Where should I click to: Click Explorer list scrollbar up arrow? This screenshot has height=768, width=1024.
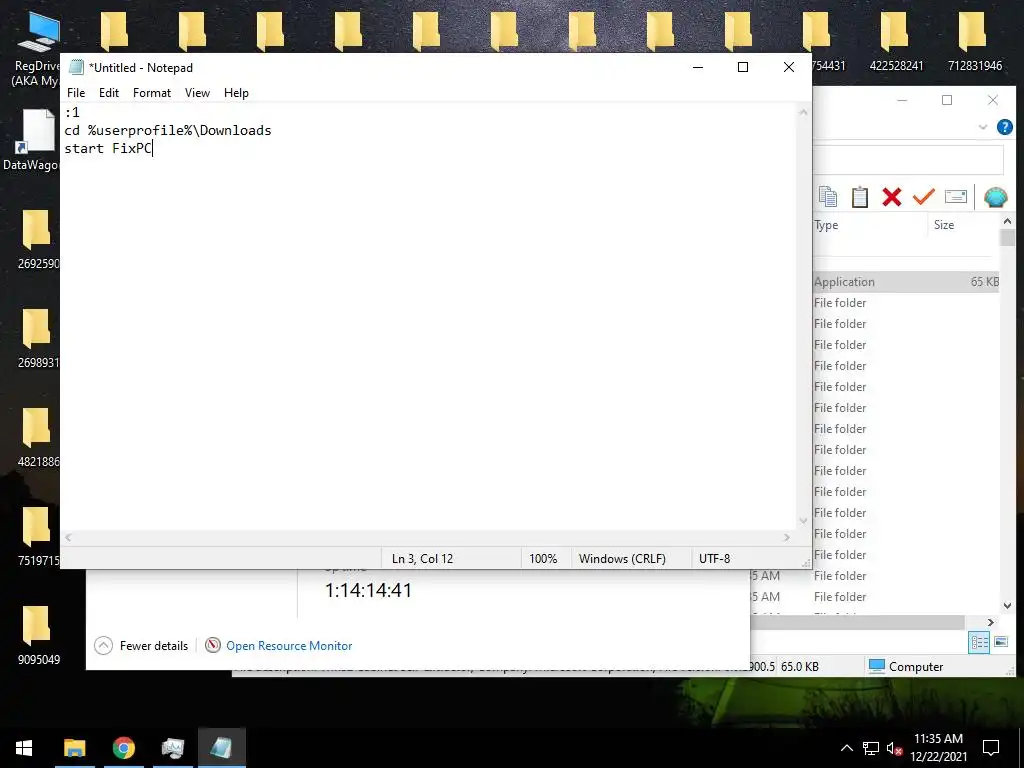1006,222
